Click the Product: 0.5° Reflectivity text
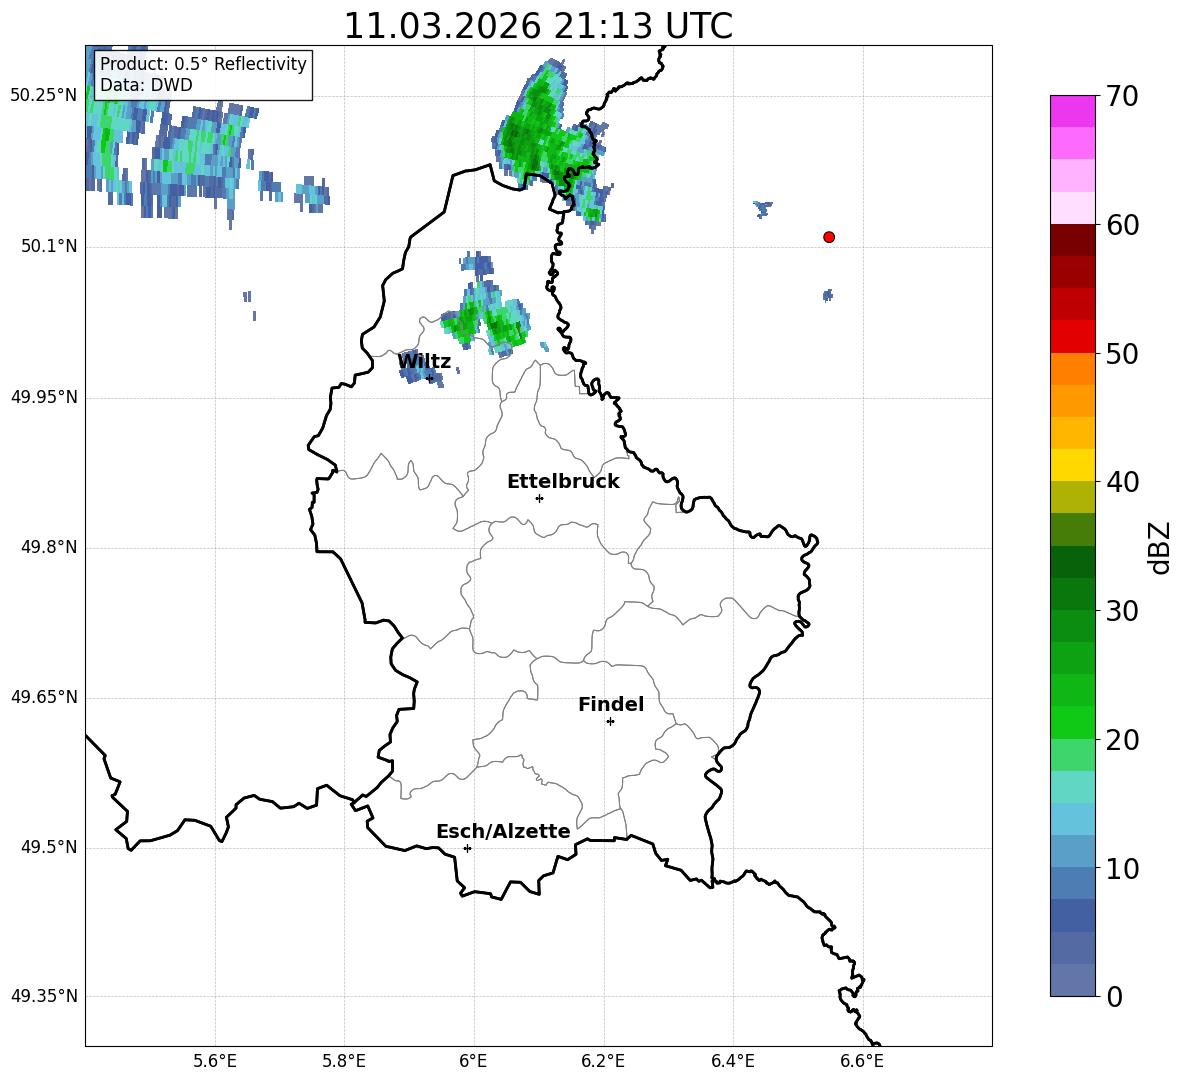1184x1081 pixels. 203,64
